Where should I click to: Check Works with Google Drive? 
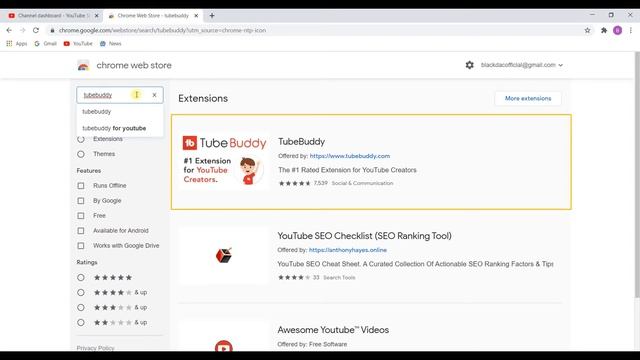[x=81, y=246]
